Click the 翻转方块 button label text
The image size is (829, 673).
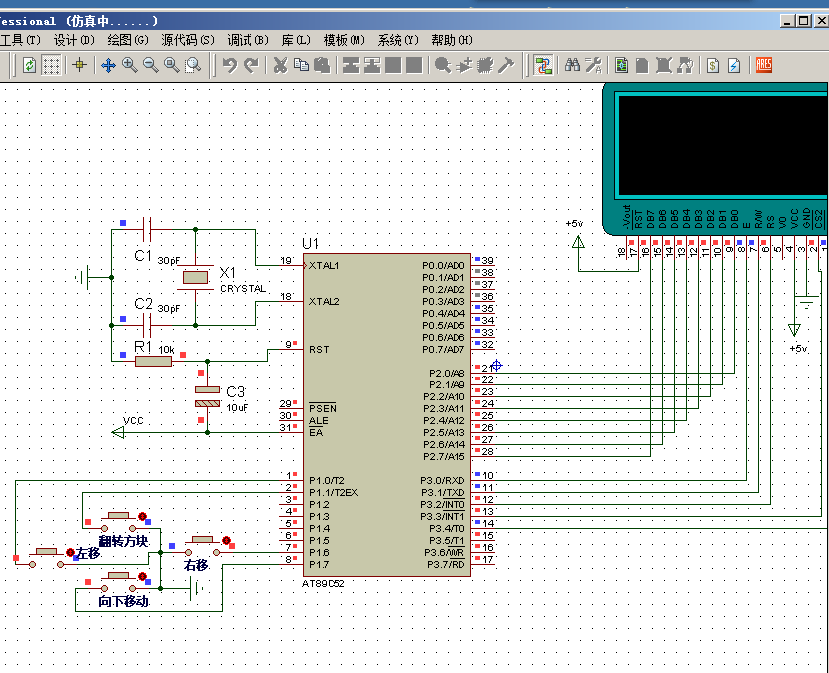123,541
